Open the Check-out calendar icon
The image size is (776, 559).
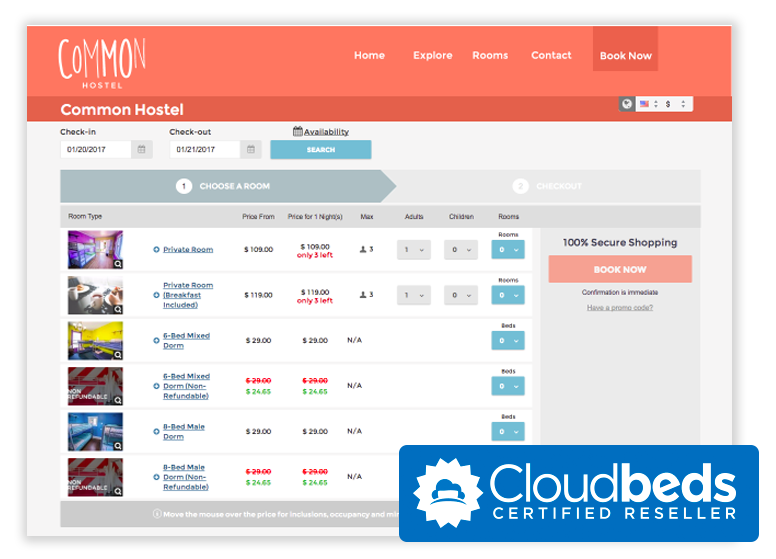click(x=251, y=149)
